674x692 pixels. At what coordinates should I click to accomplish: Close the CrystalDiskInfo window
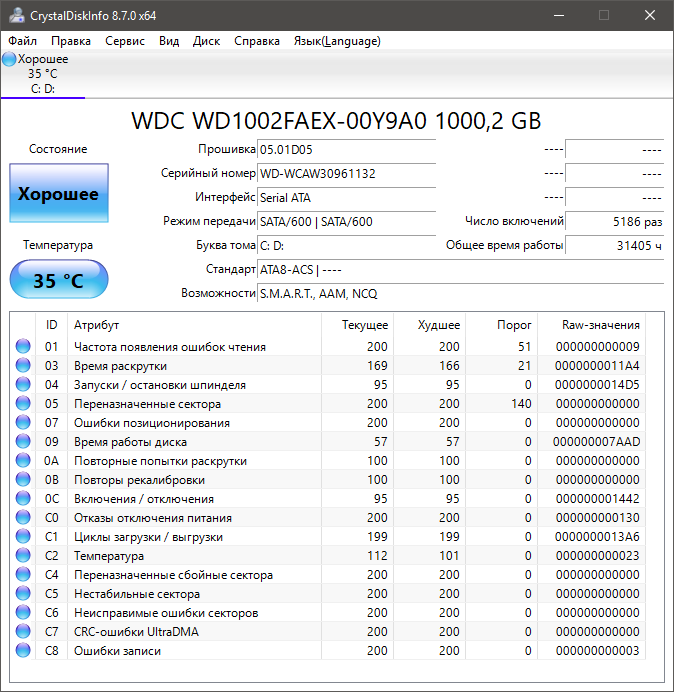[x=650, y=15]
